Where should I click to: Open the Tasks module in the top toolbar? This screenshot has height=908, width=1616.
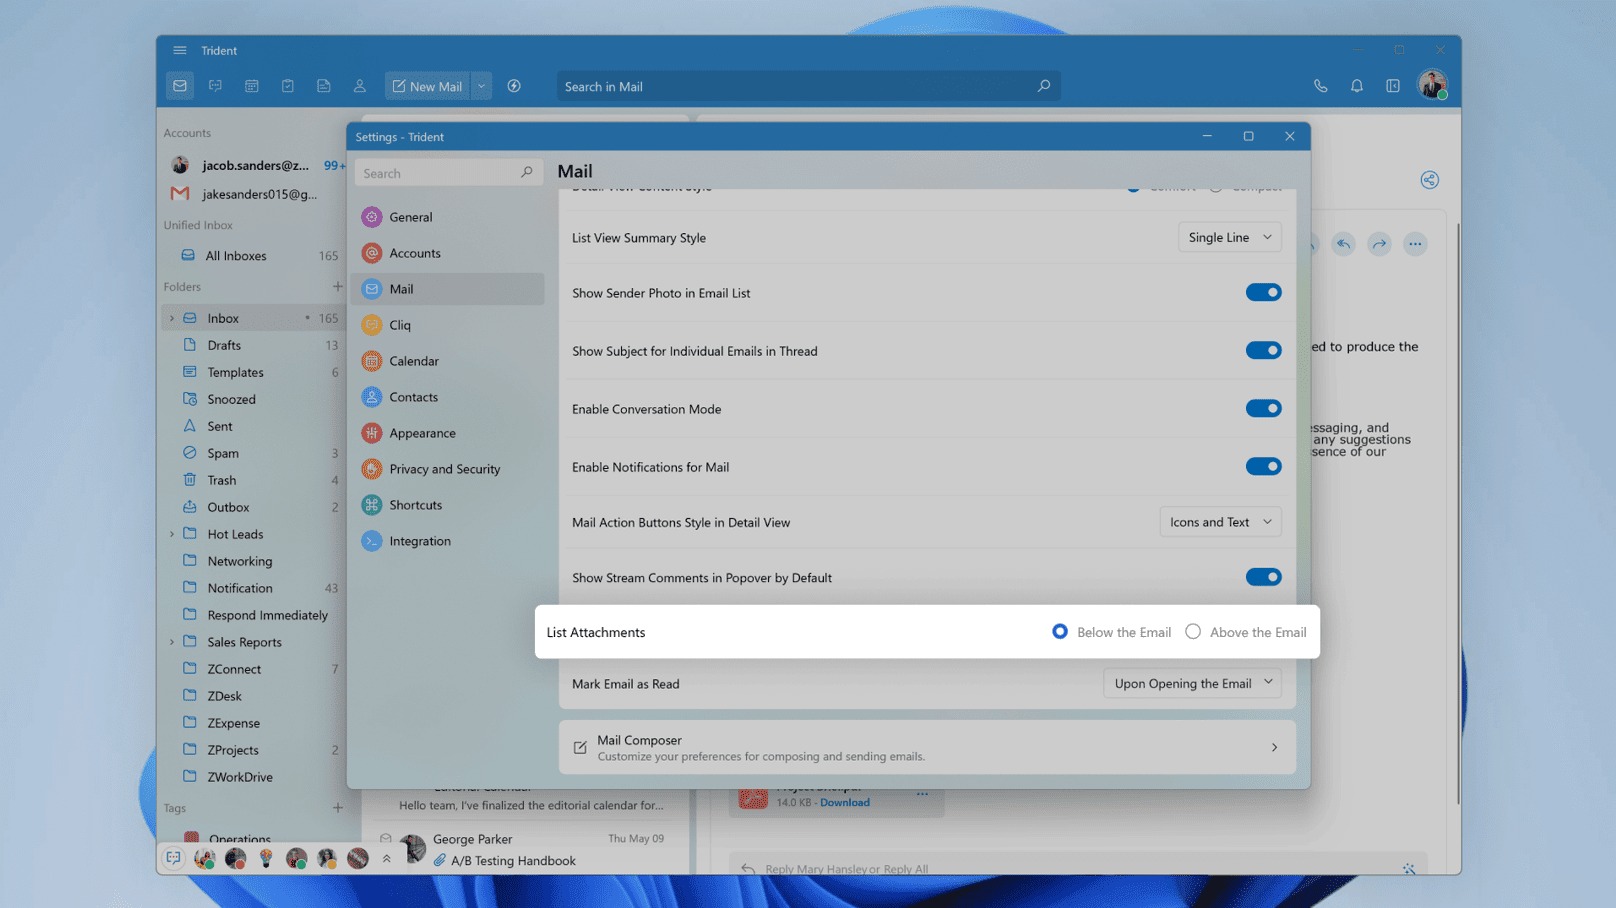(x=288, y=86)
